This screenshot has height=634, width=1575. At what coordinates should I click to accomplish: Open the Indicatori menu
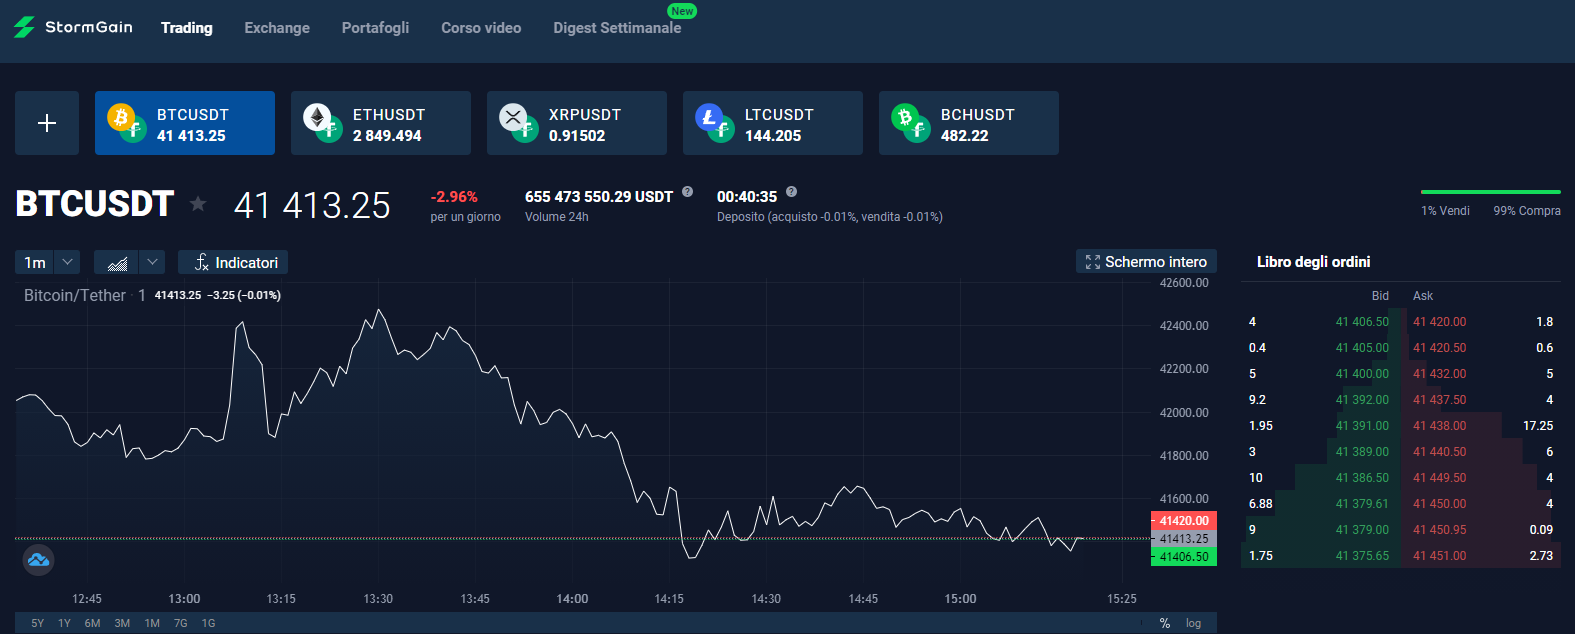(x=233, y=262)
